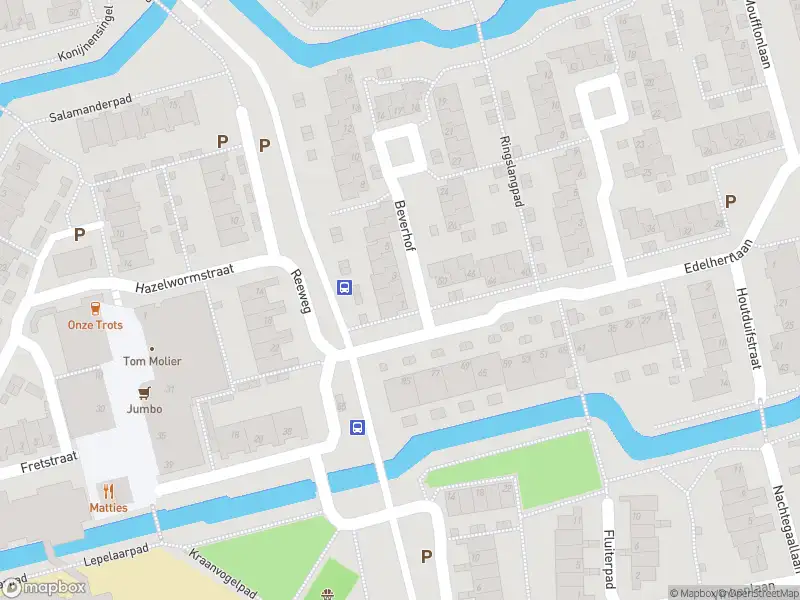The width and height of the screenshot is (800, 600).
Task: Select the Kraanvogelpad path label
Action: click(223, 573)
